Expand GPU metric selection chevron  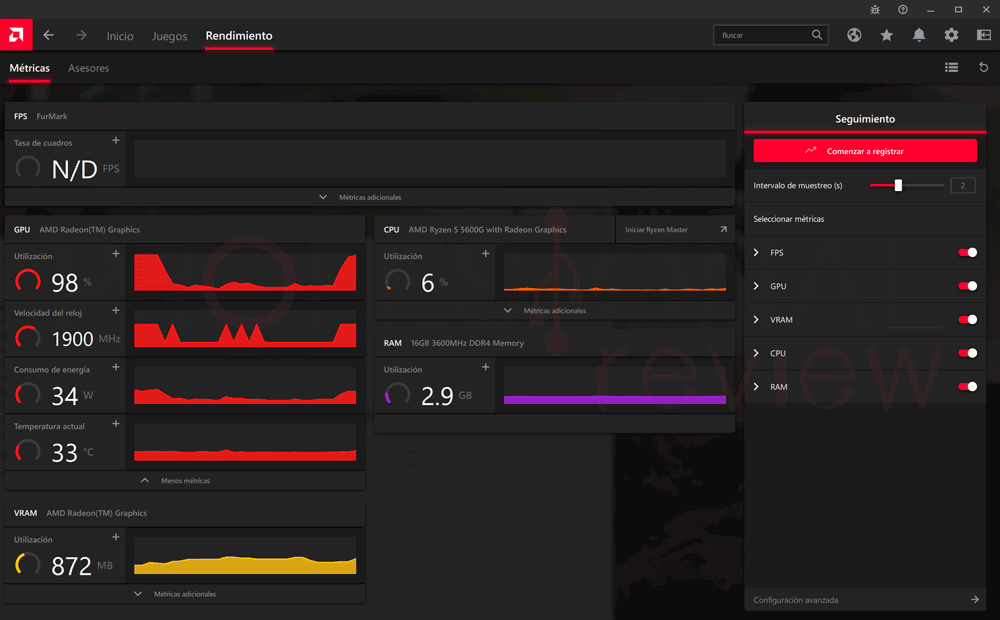(756, 286)
